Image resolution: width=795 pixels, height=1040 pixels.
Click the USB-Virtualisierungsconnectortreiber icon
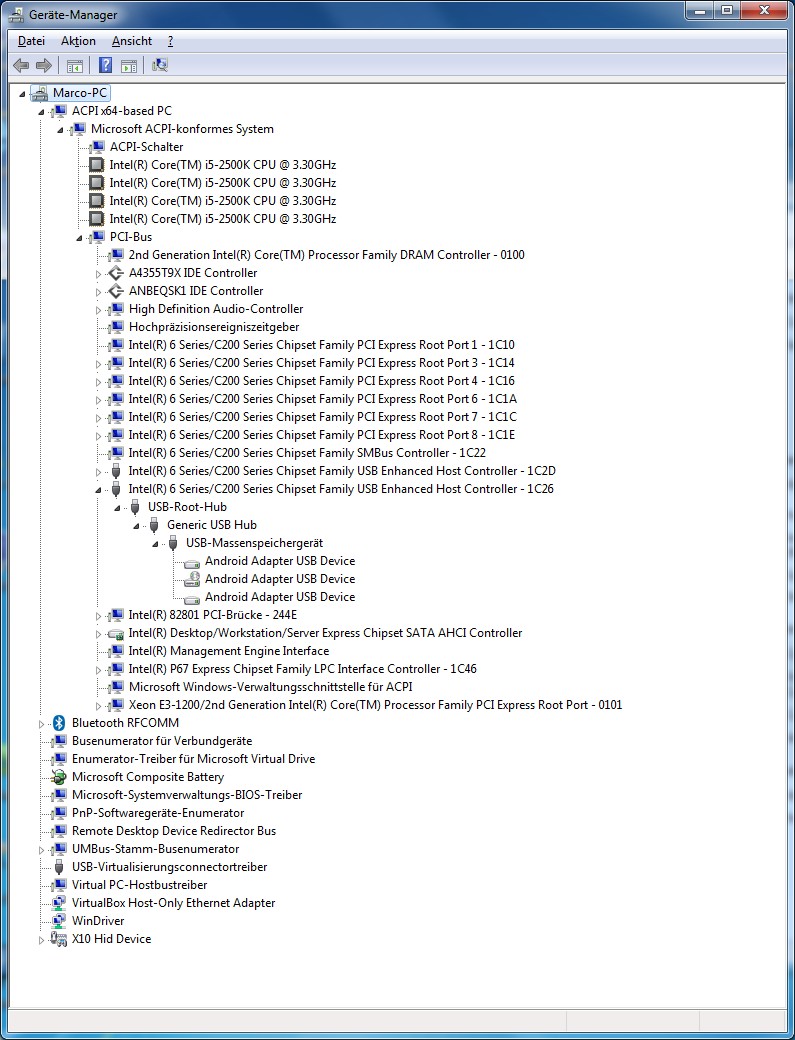point(59,867)
